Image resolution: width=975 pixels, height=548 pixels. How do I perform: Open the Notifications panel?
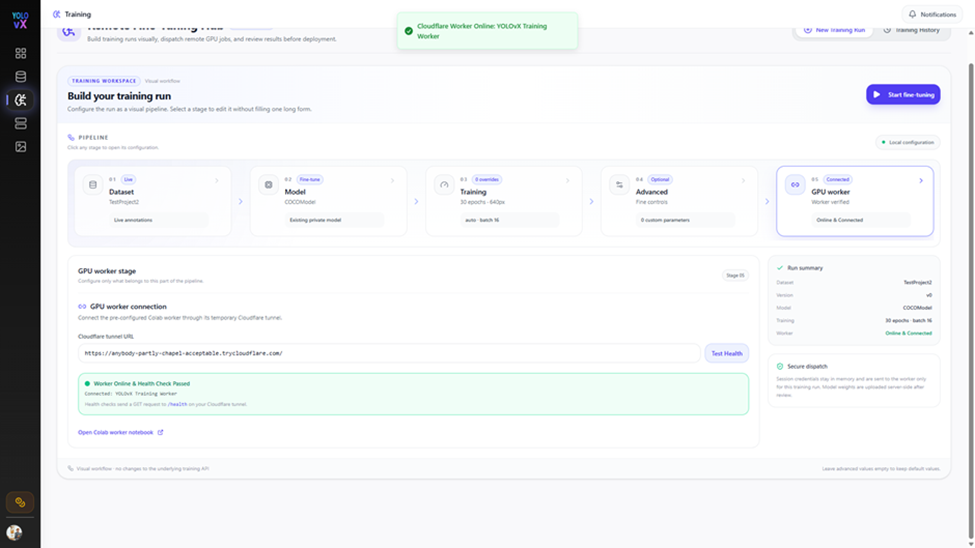932,14
